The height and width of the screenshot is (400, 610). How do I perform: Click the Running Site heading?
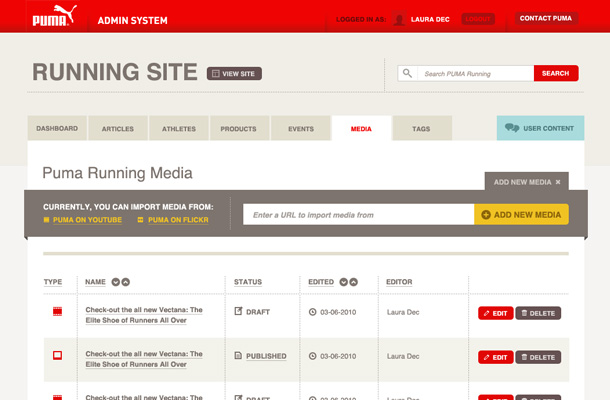tap(115, 72)
